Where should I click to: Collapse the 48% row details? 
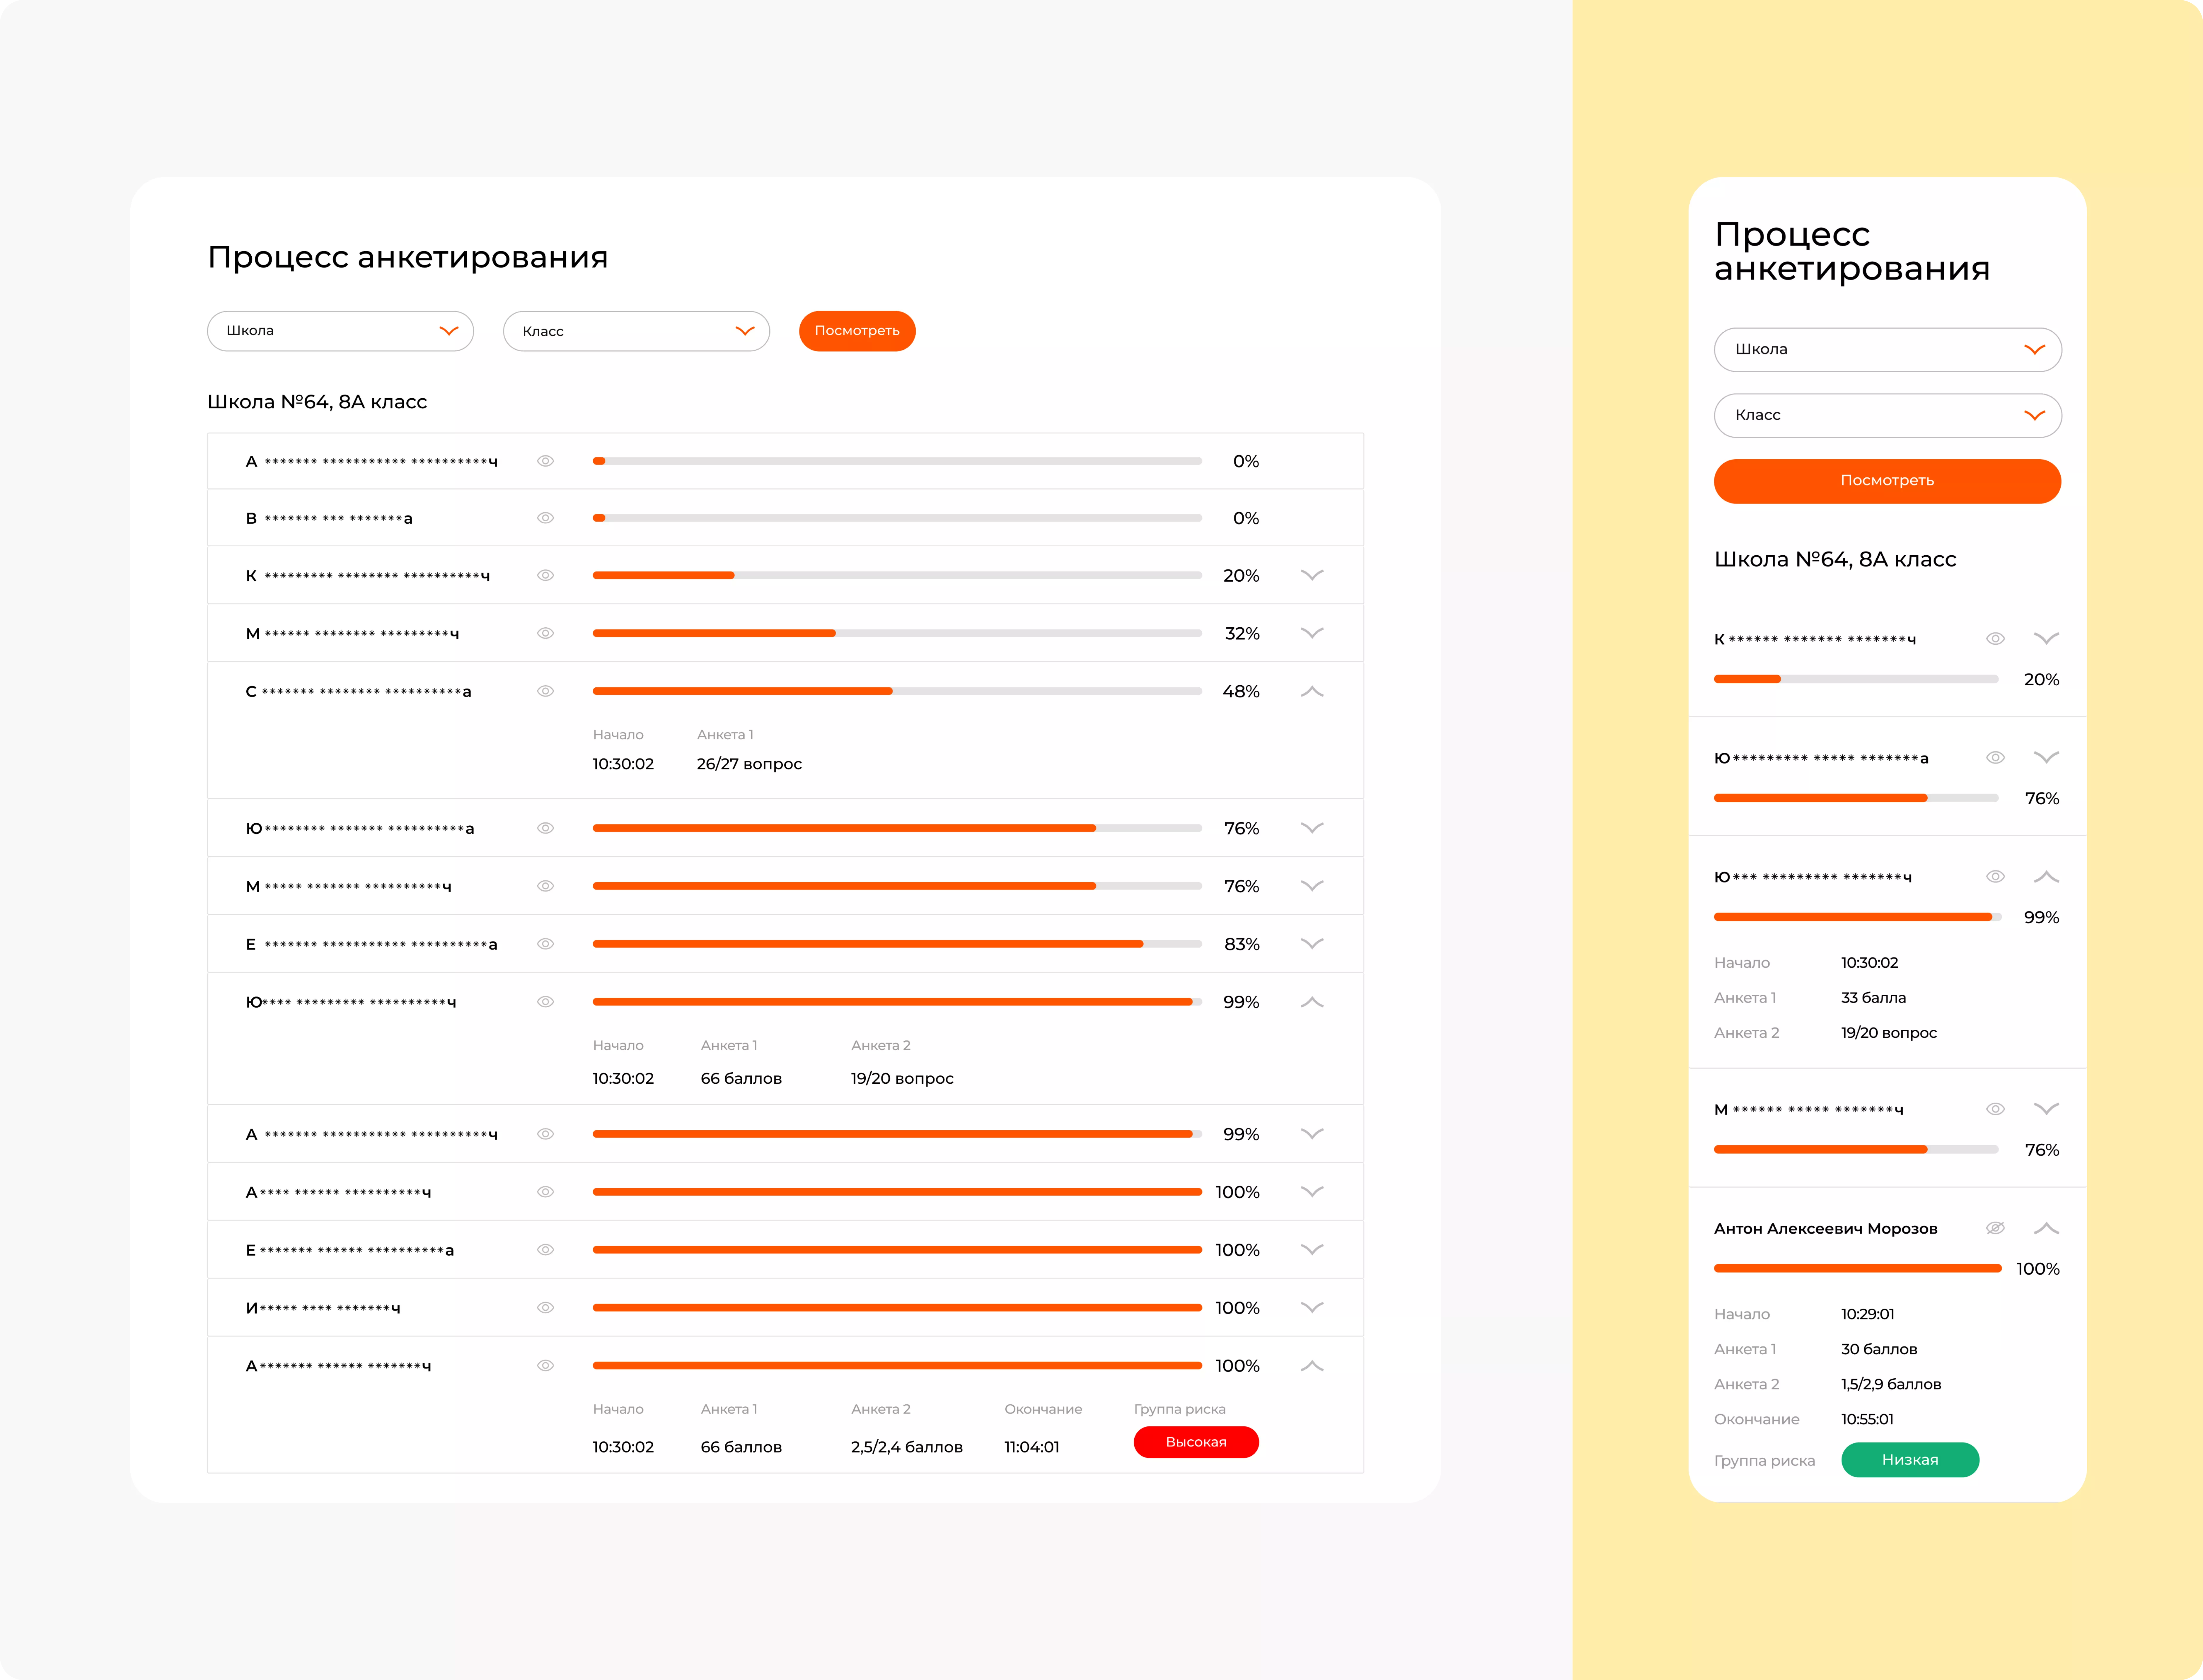[1312, 691]
